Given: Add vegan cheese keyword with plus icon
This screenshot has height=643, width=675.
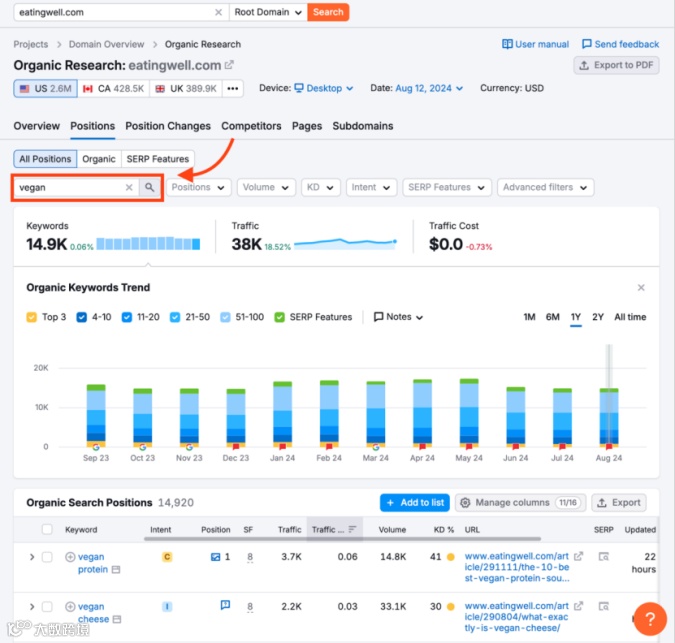Looking at the screenshot, I should (x=70, y=606).
